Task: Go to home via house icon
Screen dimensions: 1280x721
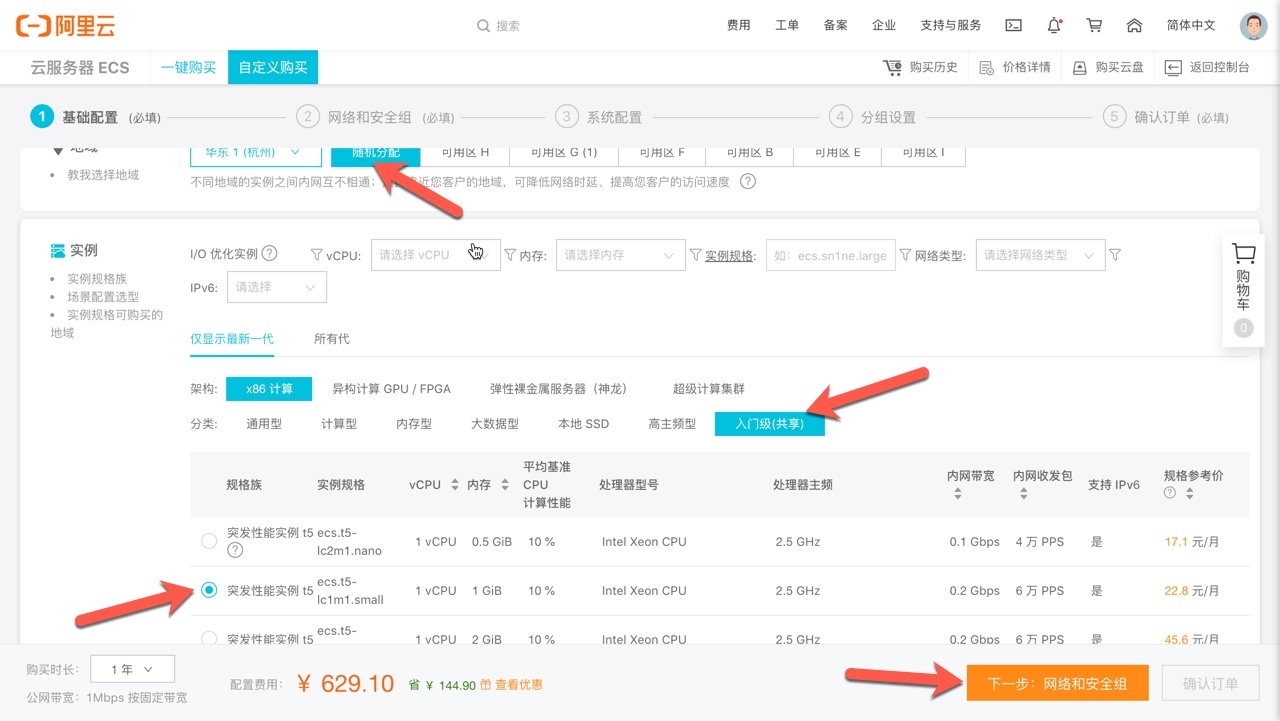Action: pos(1134,26)
